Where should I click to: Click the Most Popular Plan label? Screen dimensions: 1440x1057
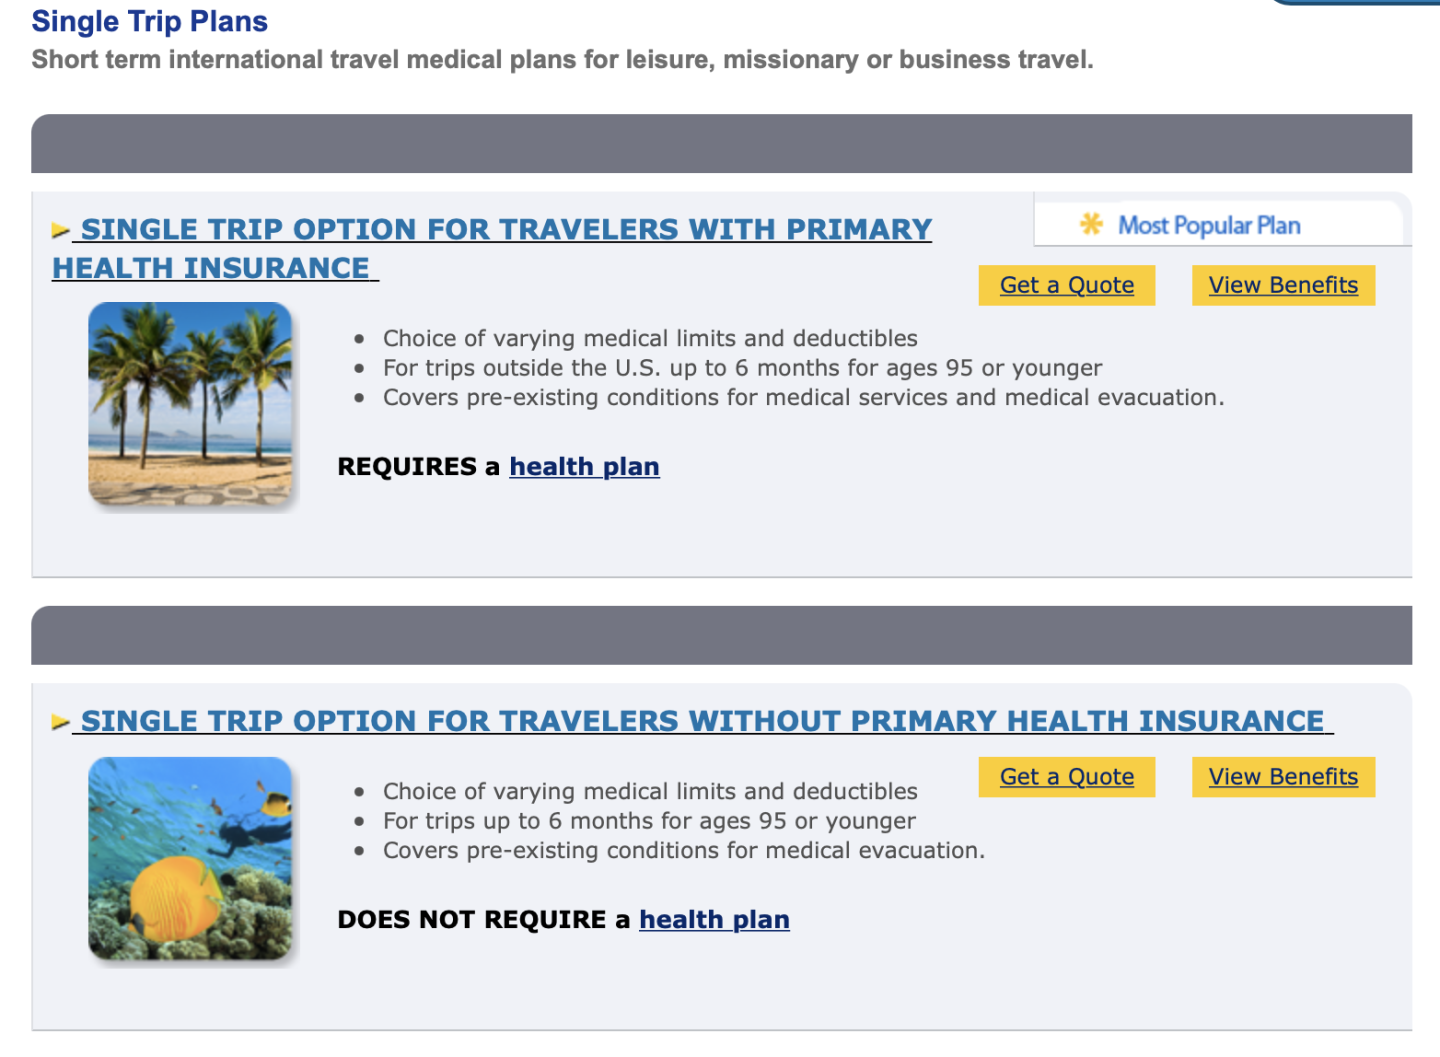(1209, 226)
